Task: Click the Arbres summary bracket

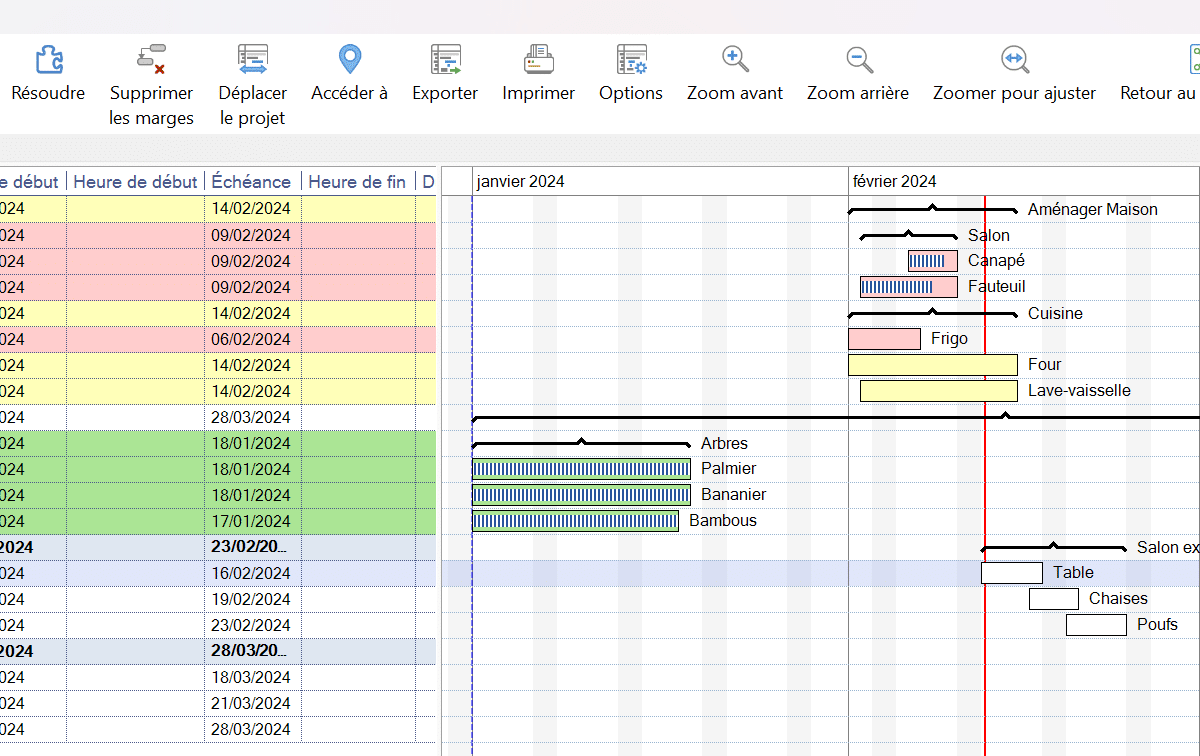Action: point(581,443)
